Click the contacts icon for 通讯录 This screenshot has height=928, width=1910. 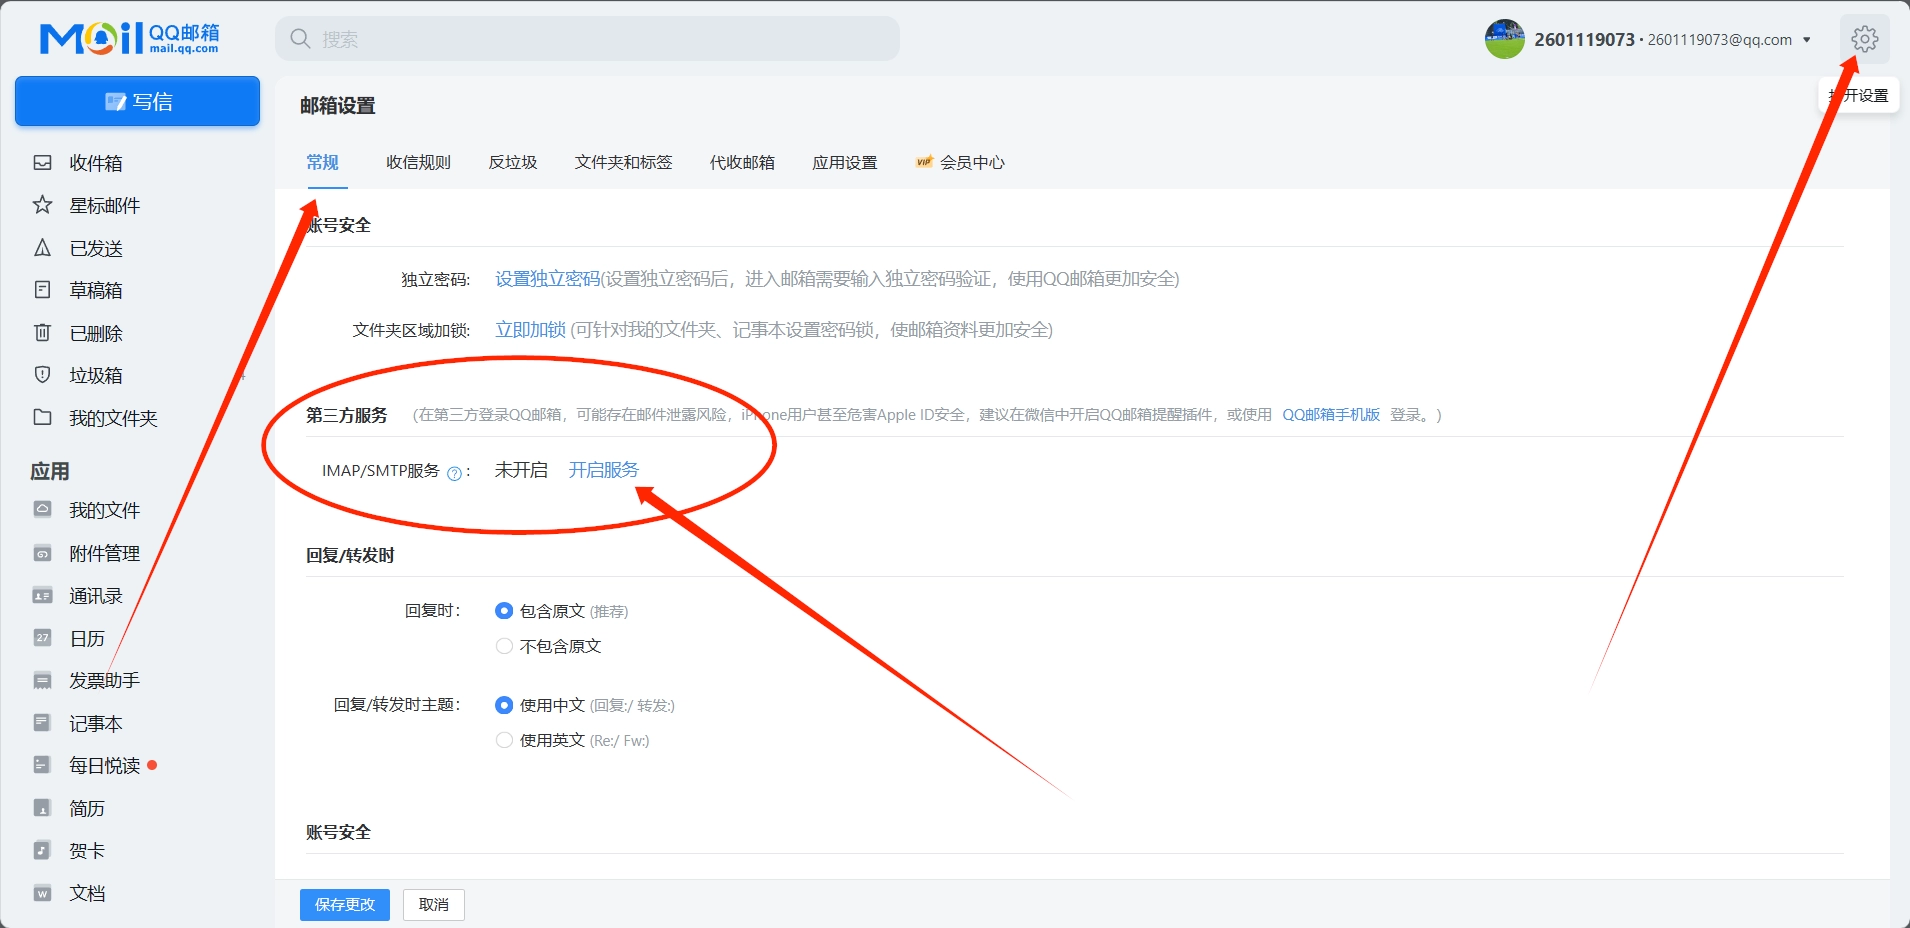coord(42,595)
